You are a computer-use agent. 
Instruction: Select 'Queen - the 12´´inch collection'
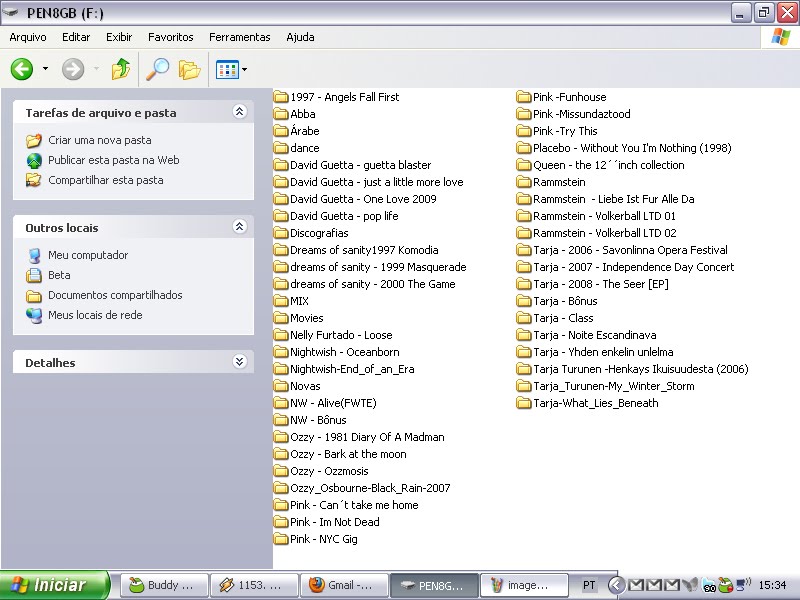[609, 165]
